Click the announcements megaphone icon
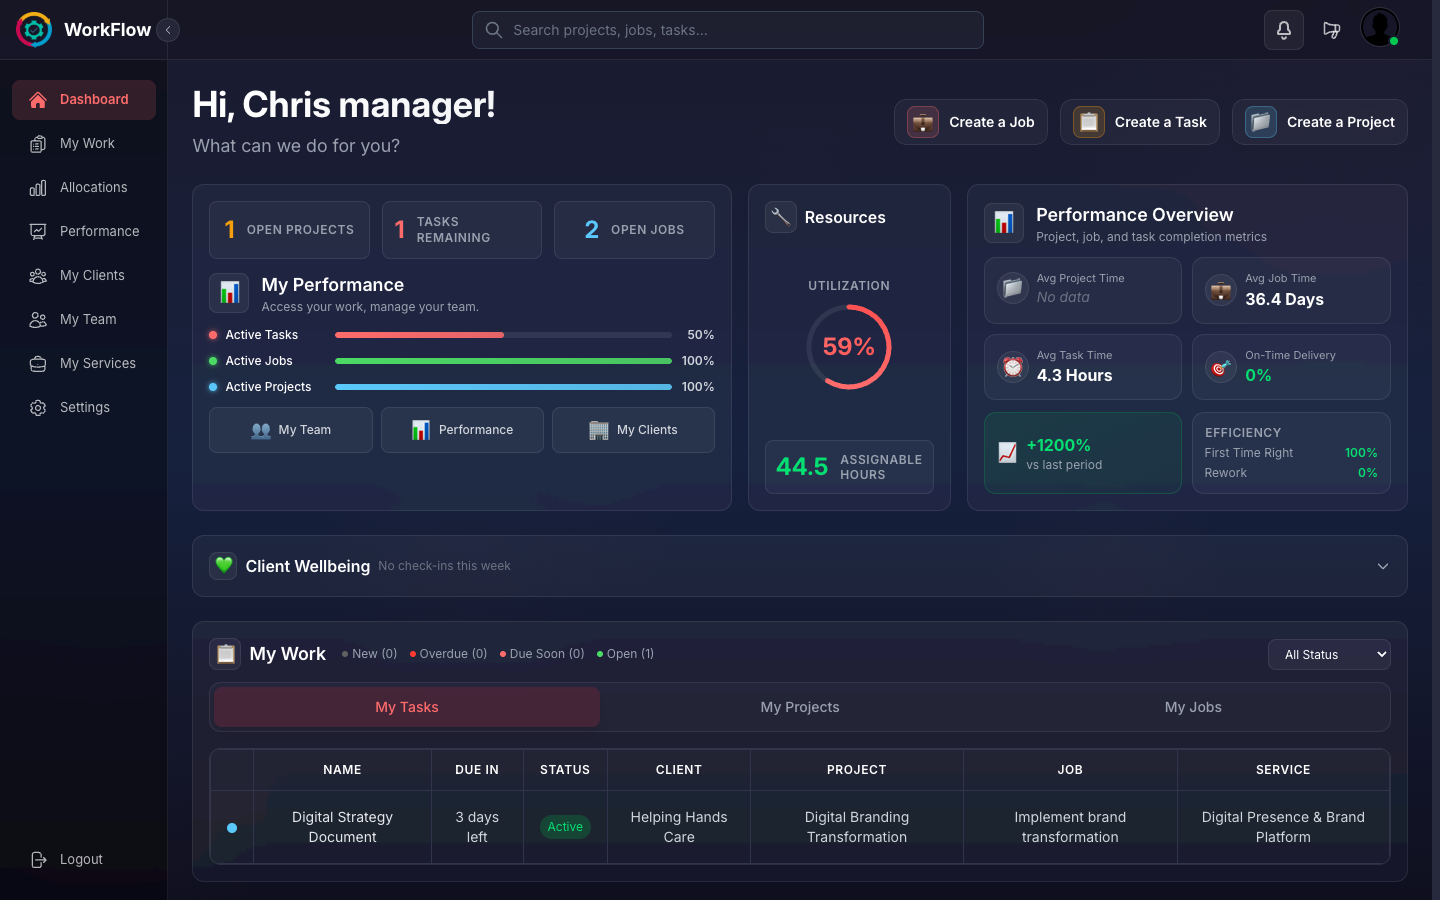 tap(1332, 30)
